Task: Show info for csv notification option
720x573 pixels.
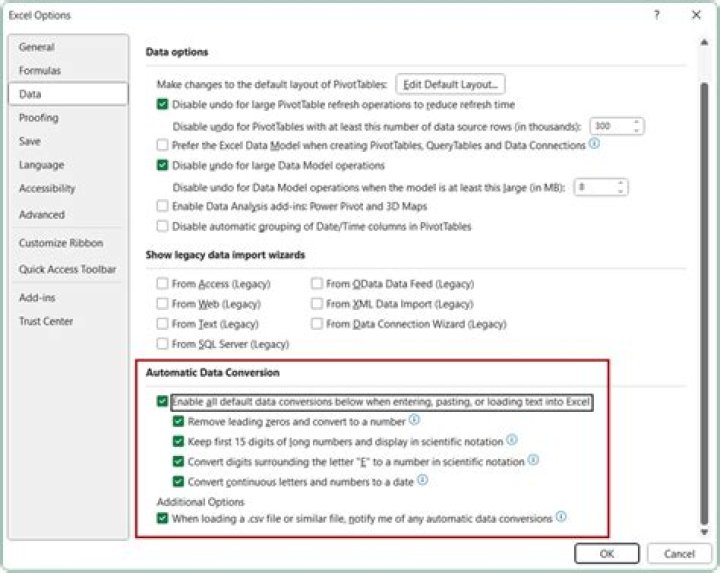Action: [561, 517]
